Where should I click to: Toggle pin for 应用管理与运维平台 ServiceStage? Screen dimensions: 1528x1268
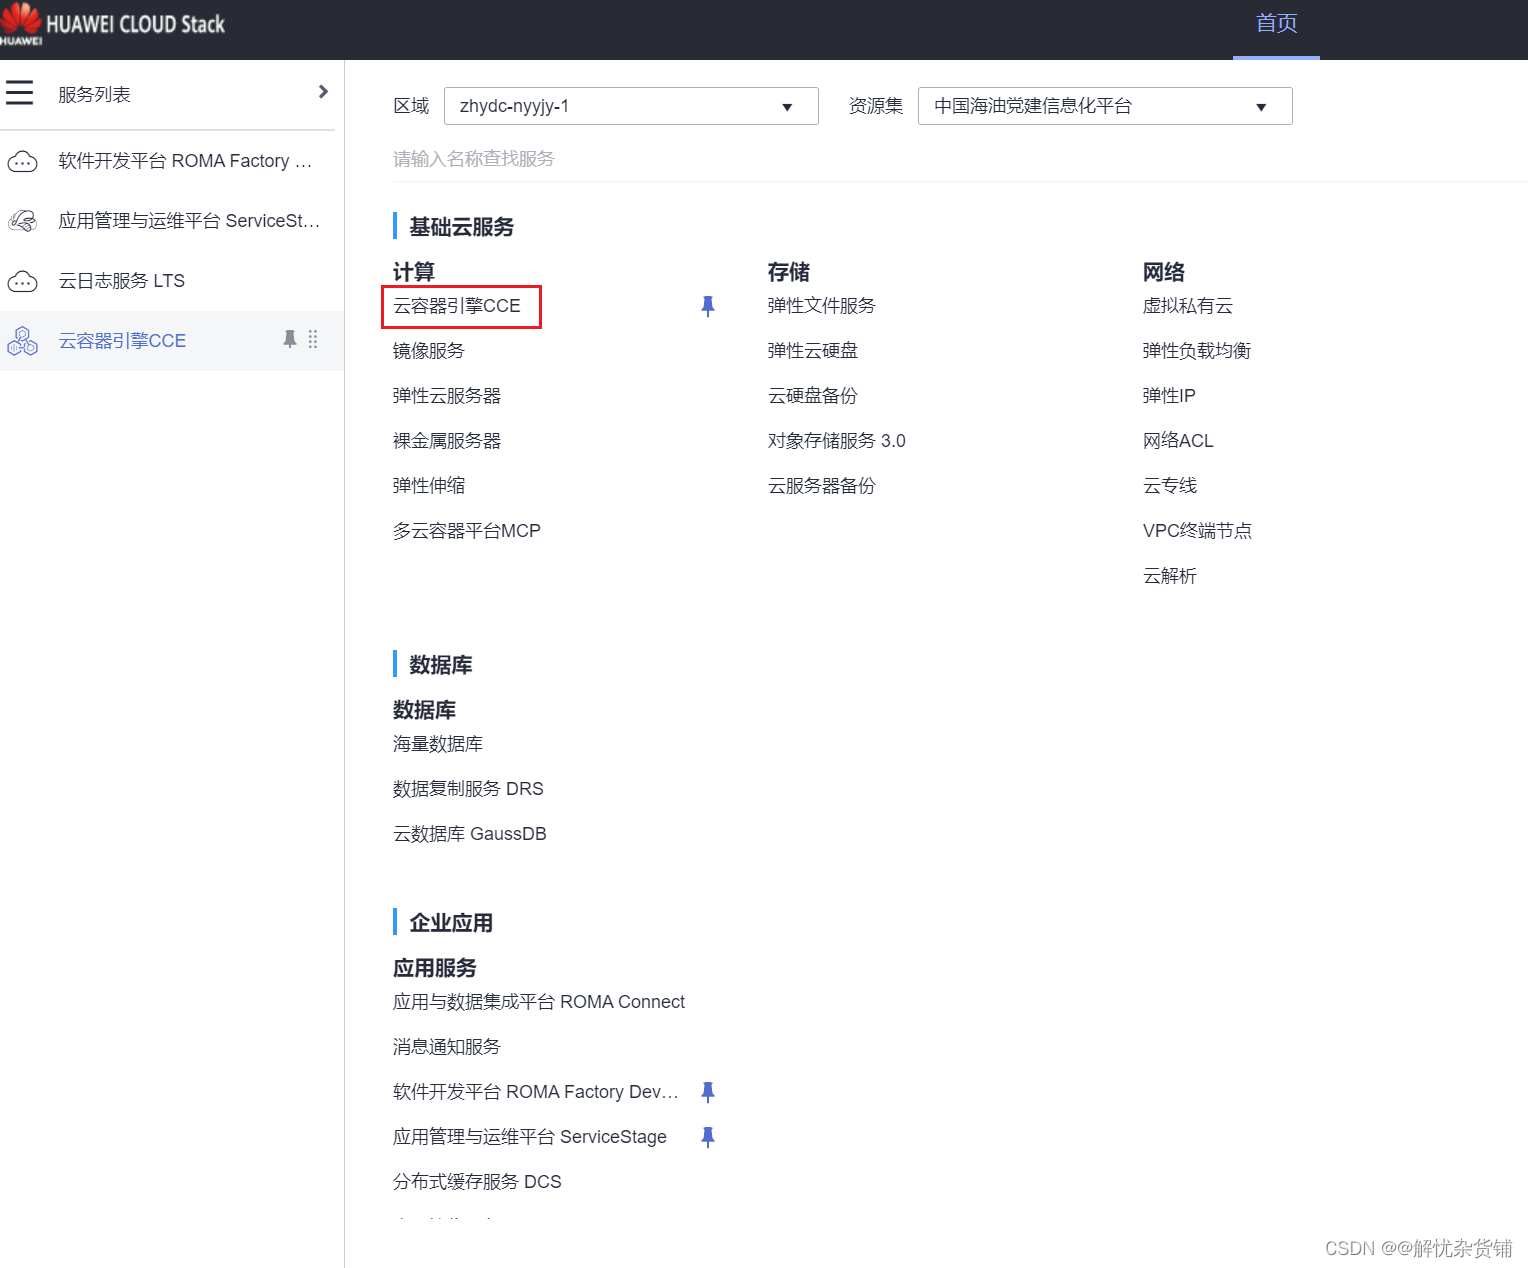click(x=708, y=1137)
